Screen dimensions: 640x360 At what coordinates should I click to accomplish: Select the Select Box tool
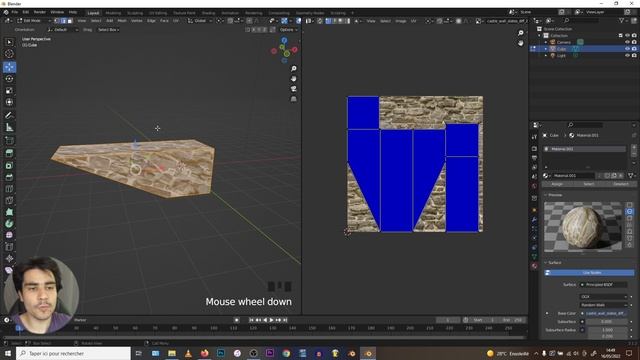tap(9, 42)
